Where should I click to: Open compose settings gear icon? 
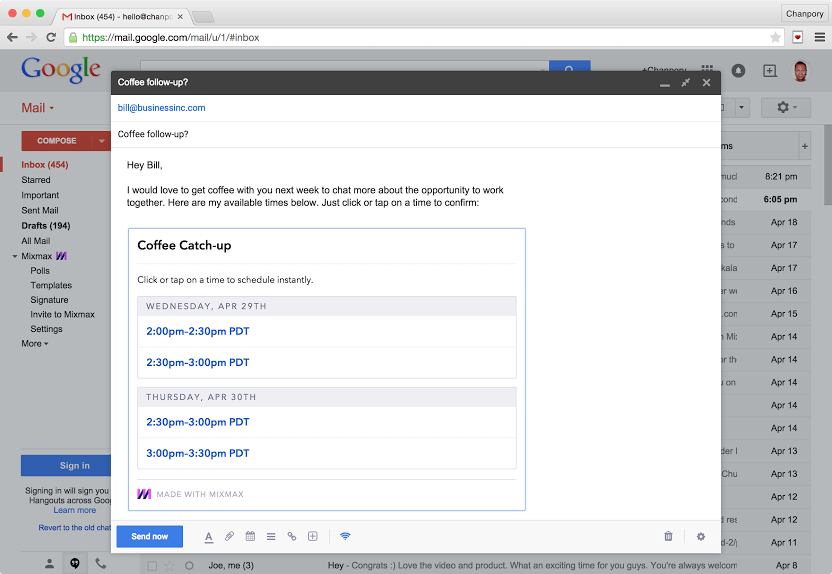701,536
